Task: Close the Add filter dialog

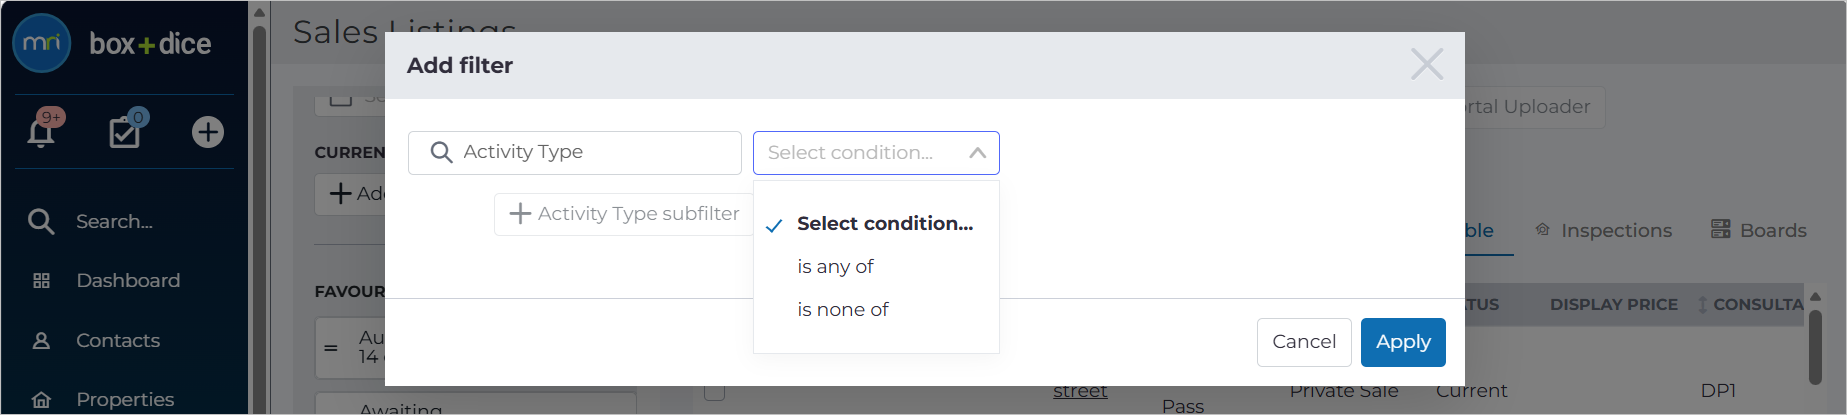Action: (x=1427, y=64)
